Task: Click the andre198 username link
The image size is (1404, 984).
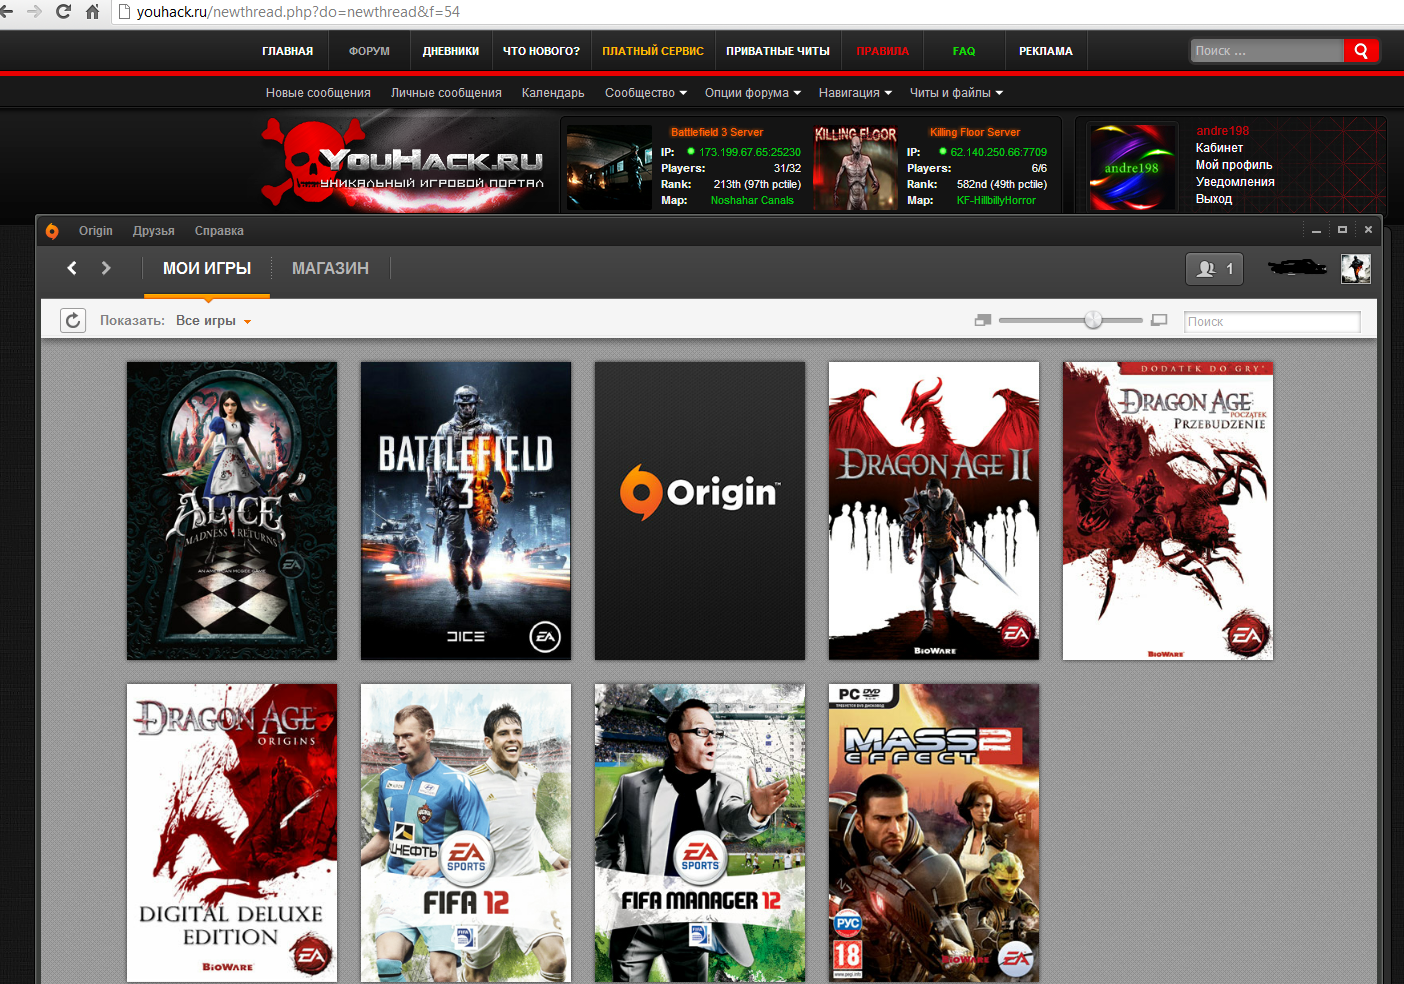Action: (1222, 131)
